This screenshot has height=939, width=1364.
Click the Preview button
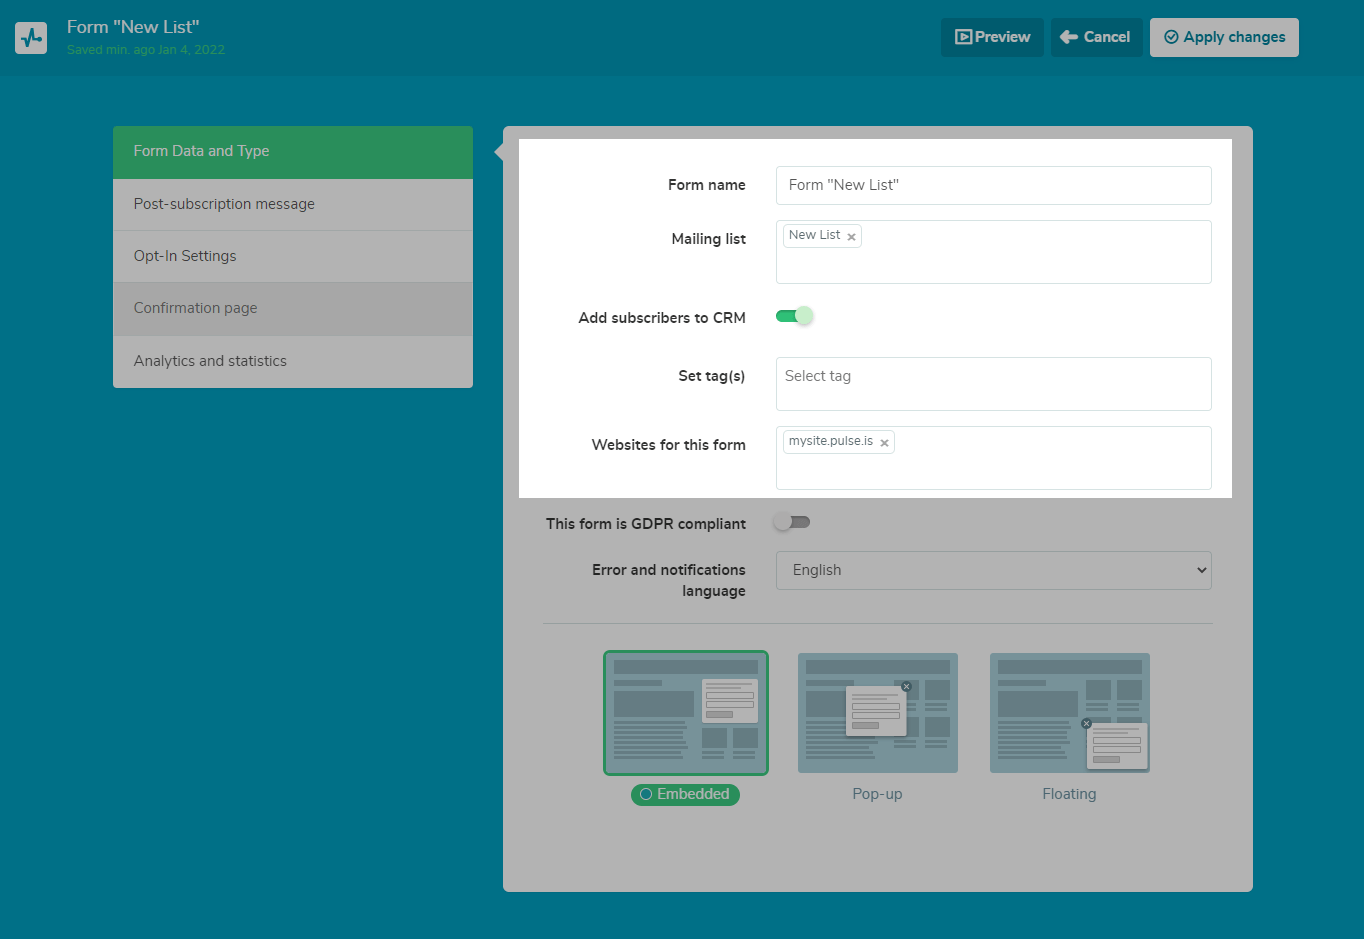pos(992,37)
